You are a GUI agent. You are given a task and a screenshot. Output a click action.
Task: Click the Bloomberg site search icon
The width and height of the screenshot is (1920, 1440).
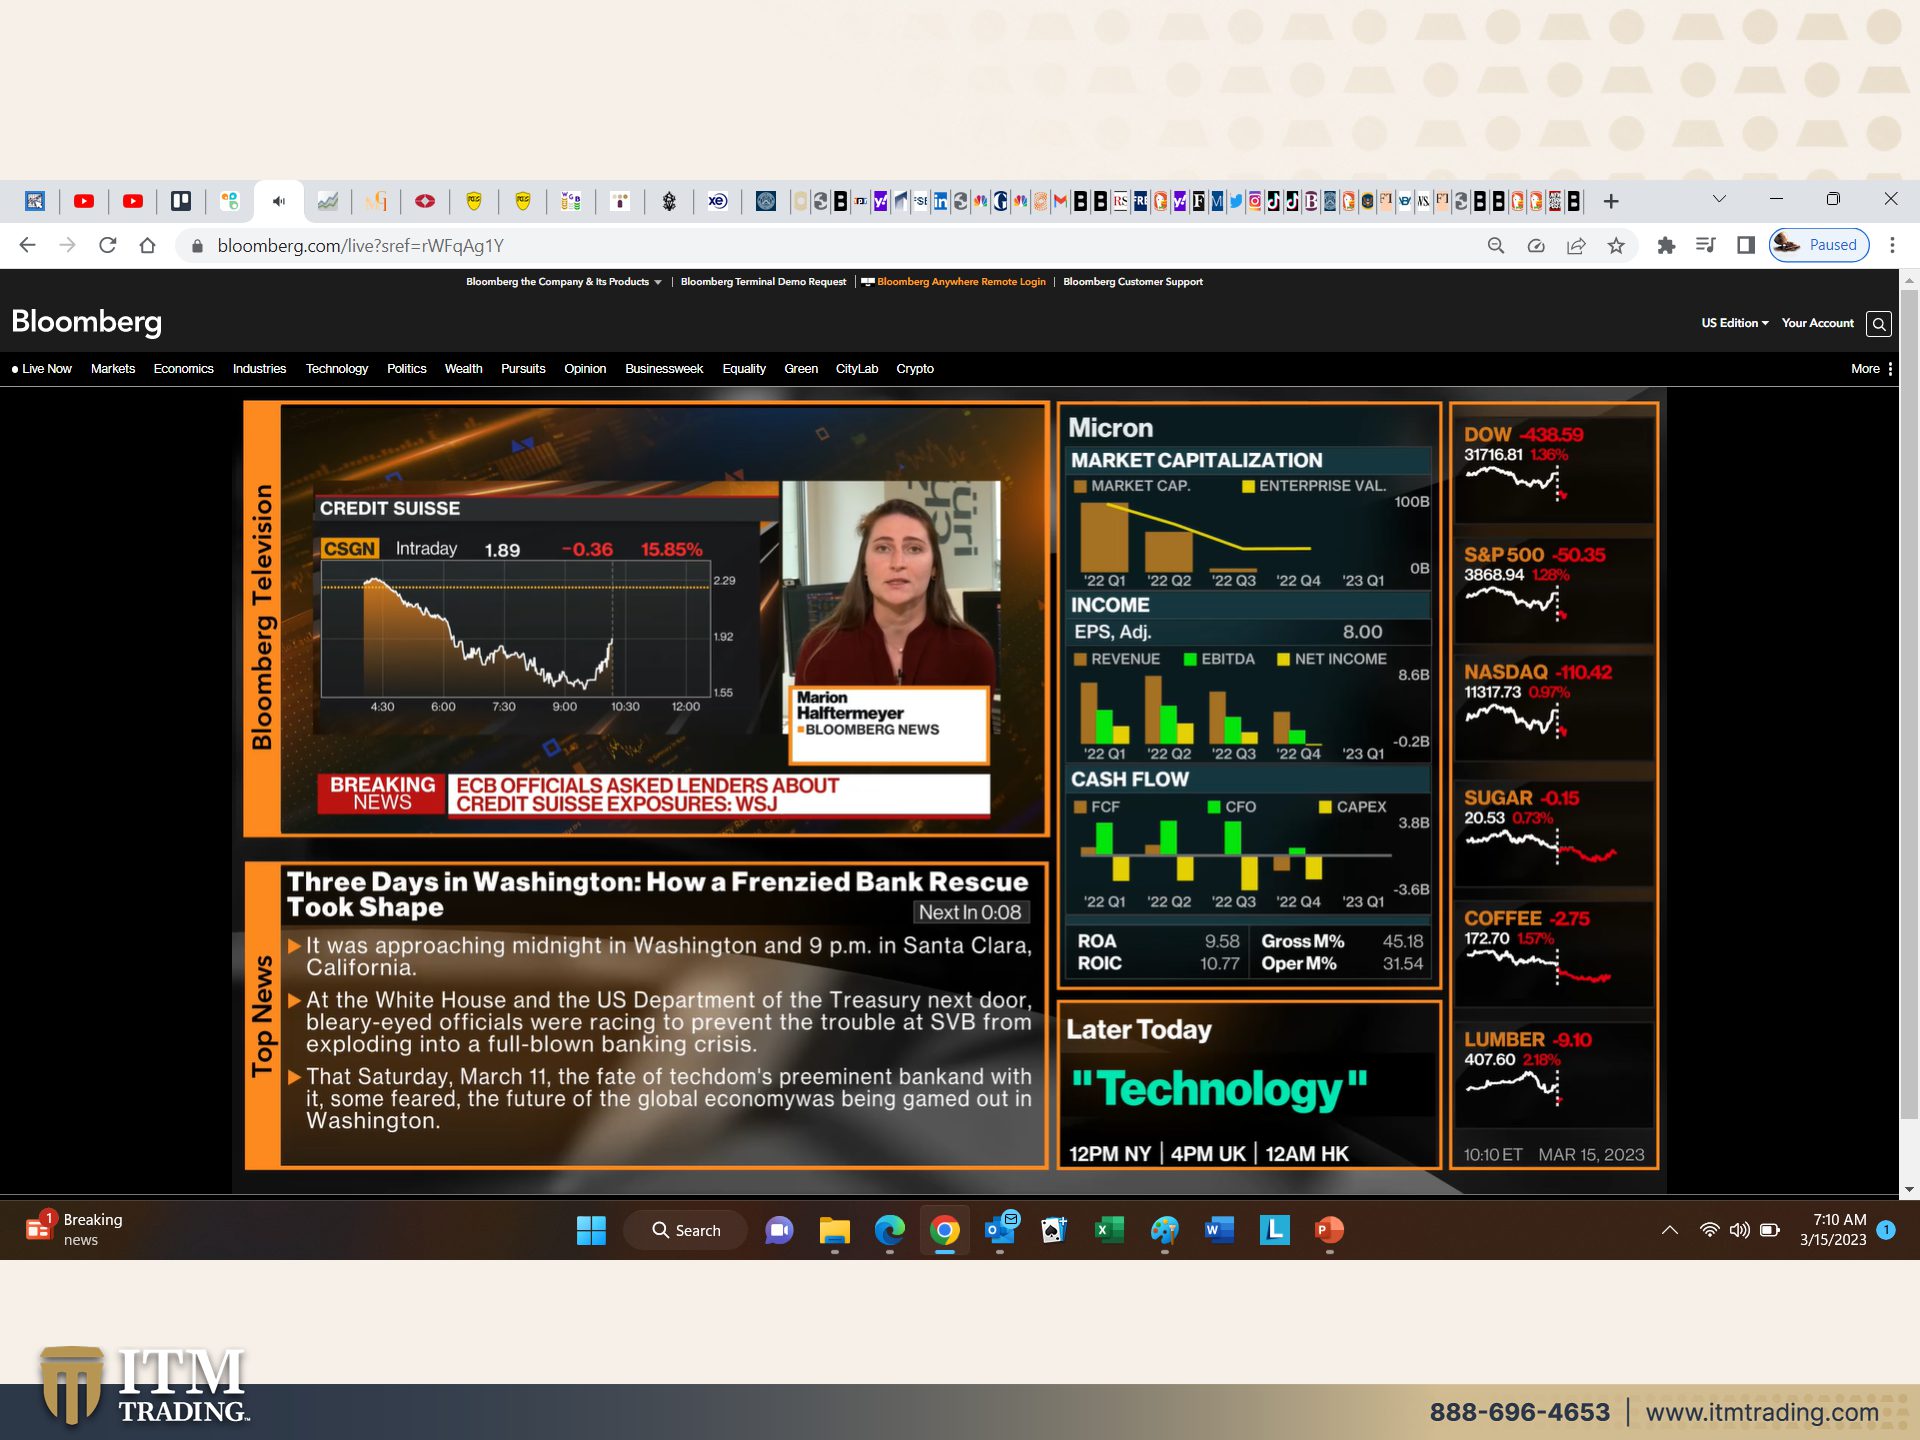click(1879, 323)
